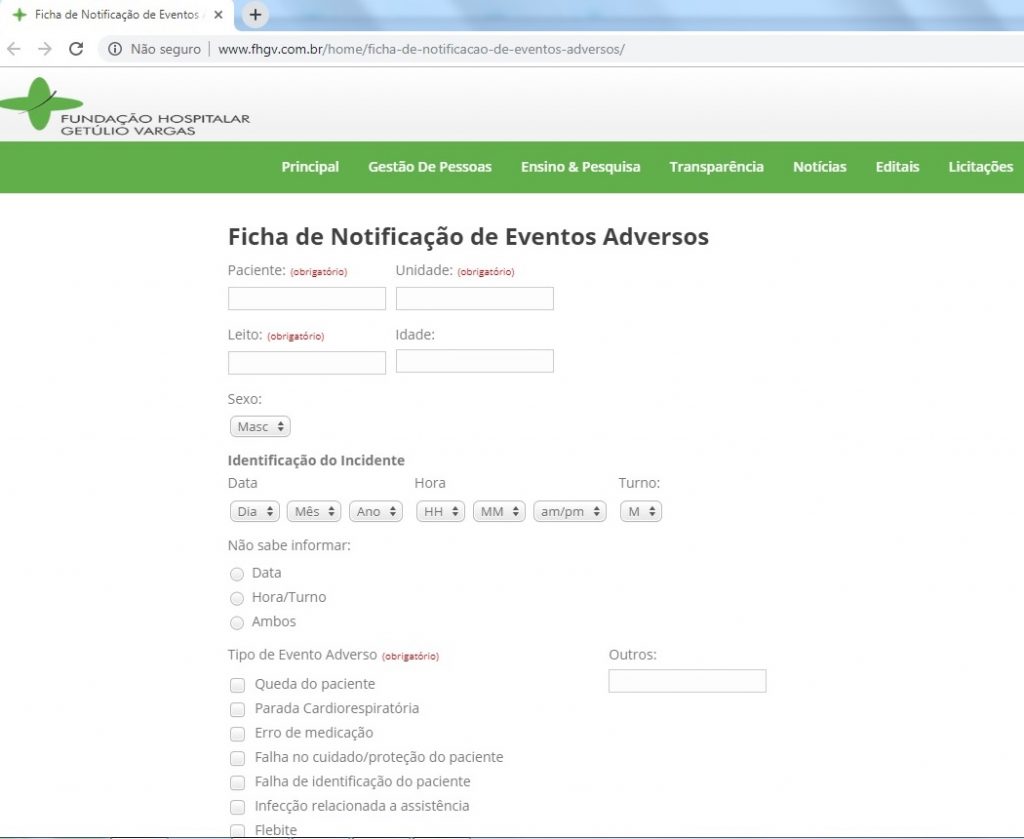Screen dimensions: 1024x839
Task: Open the Editais navigation link
Action: 897,167
